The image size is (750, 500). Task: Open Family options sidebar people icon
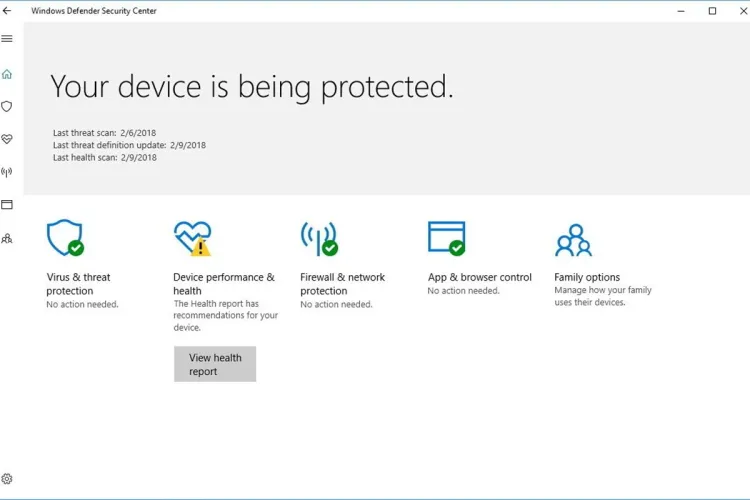click(8, 238)
